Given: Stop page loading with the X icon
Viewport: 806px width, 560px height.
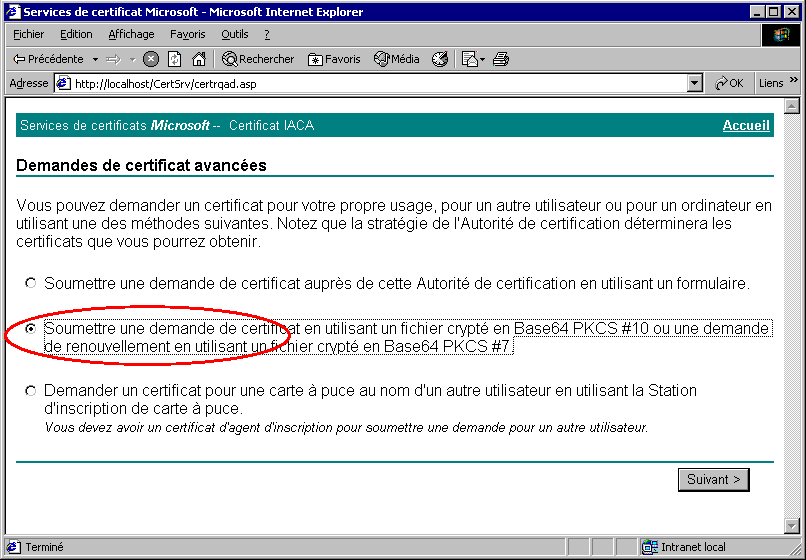Looking at the screenshot, I should coord(151,60).
